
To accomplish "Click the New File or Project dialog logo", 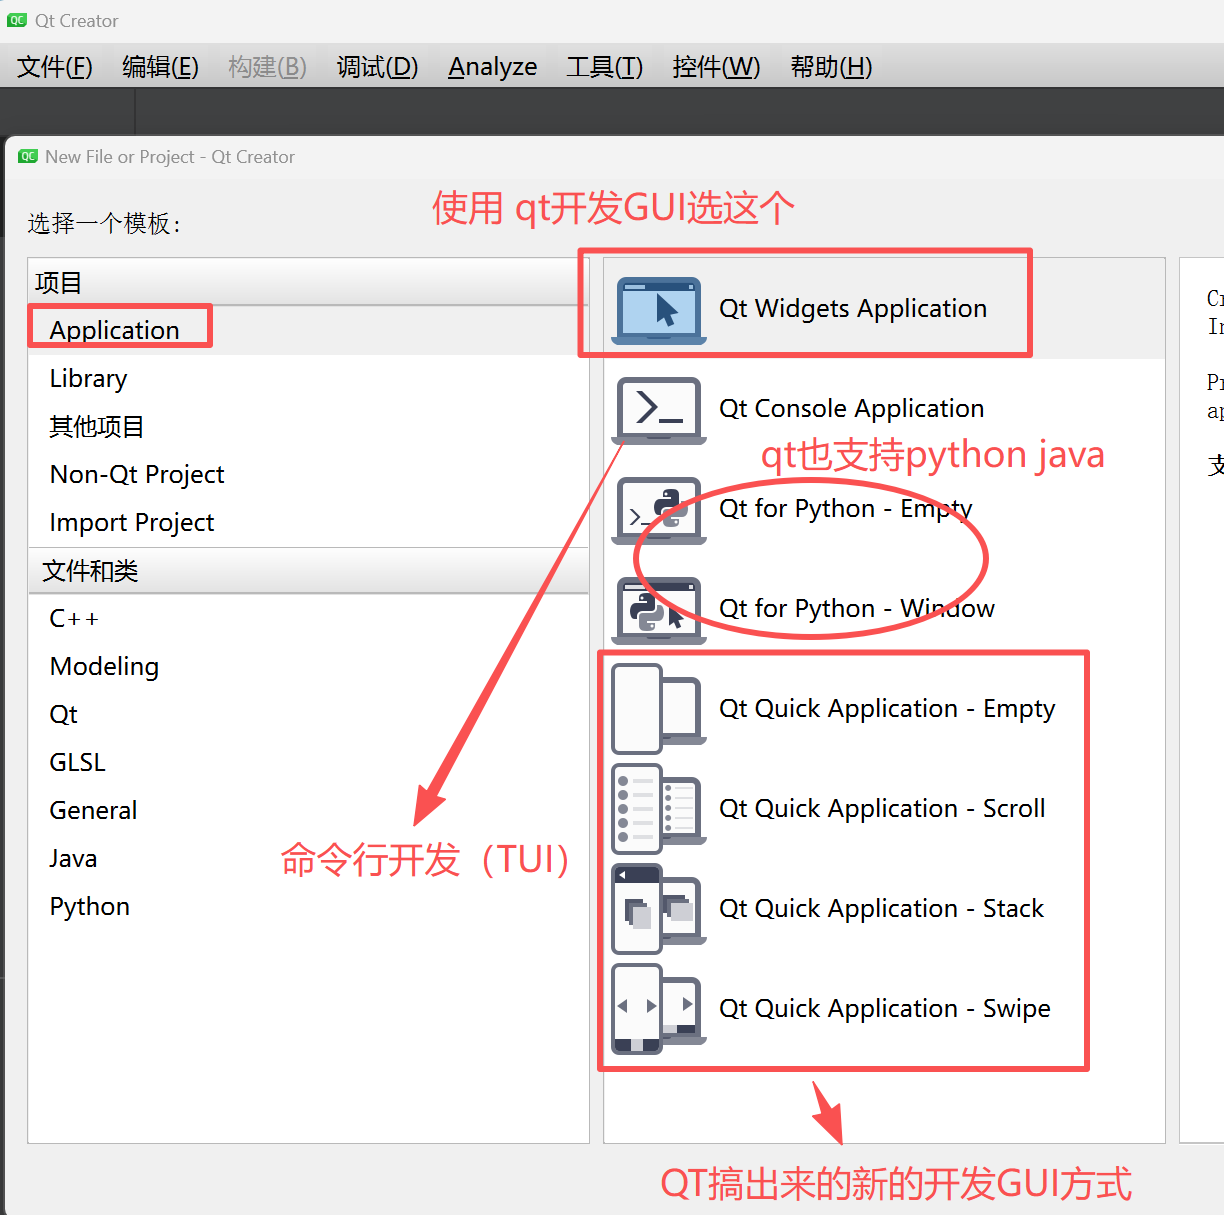I will [x=28, y=156].
